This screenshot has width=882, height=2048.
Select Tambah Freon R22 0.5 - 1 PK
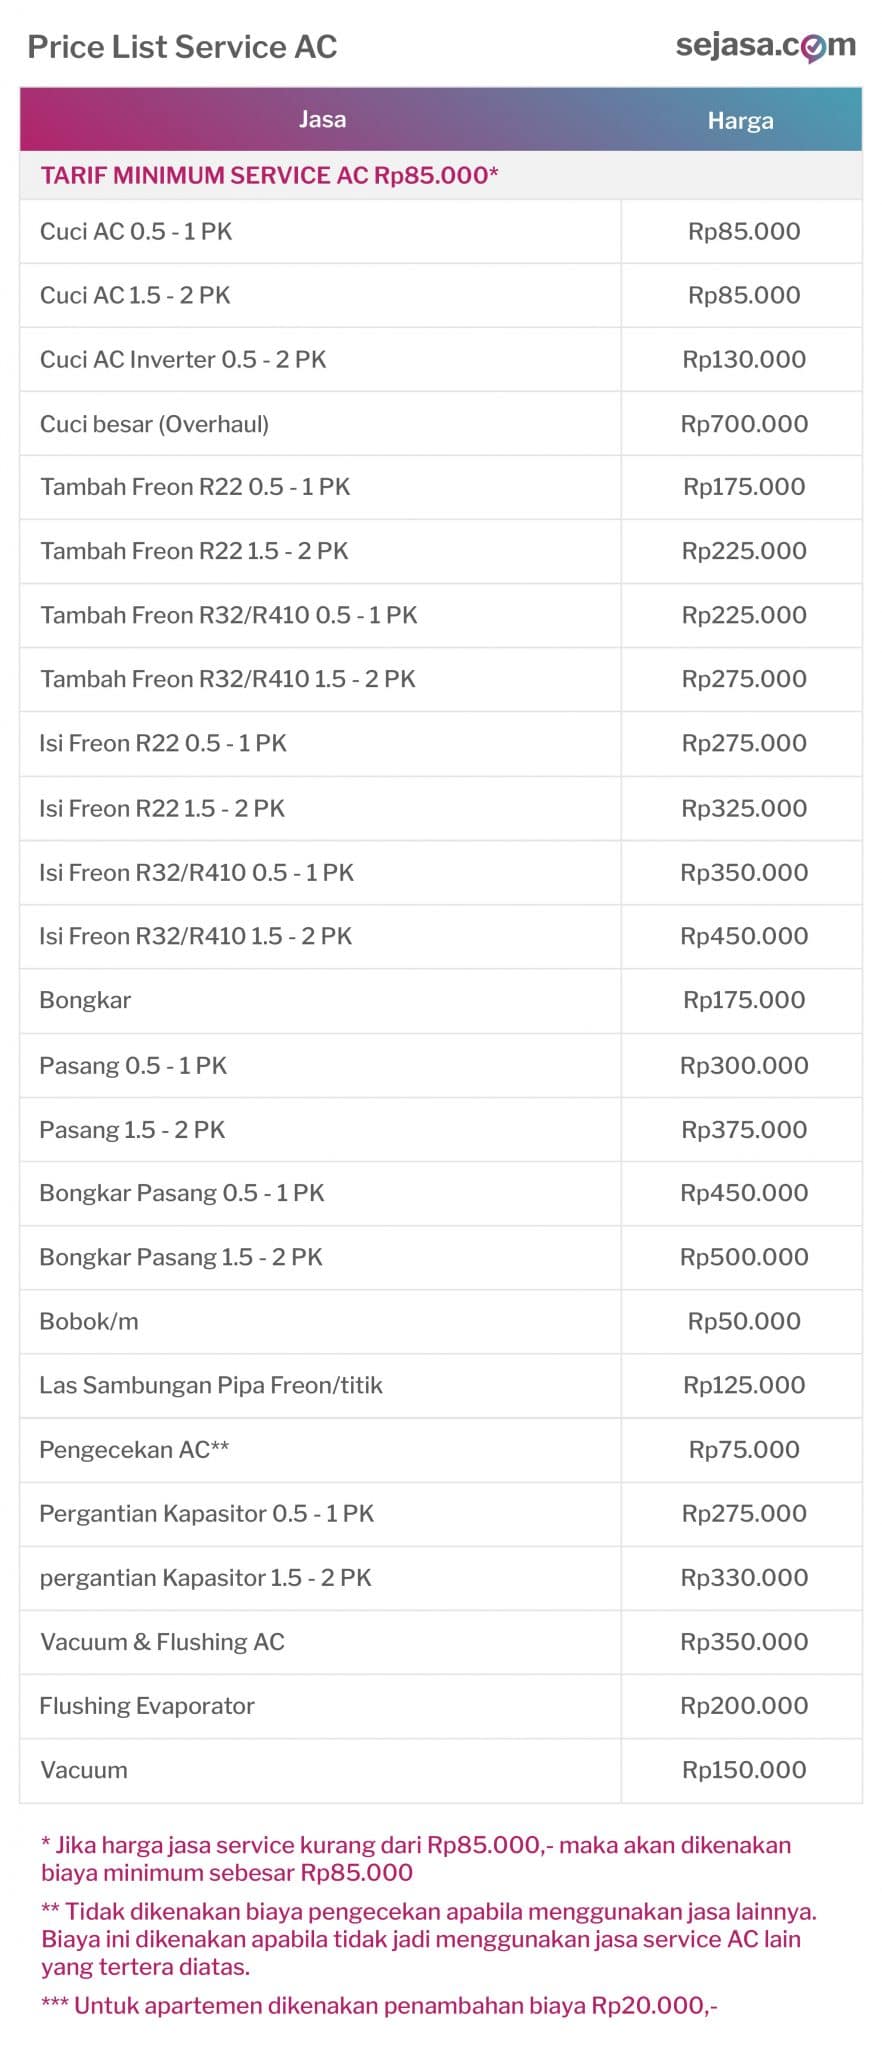point(195,487)
